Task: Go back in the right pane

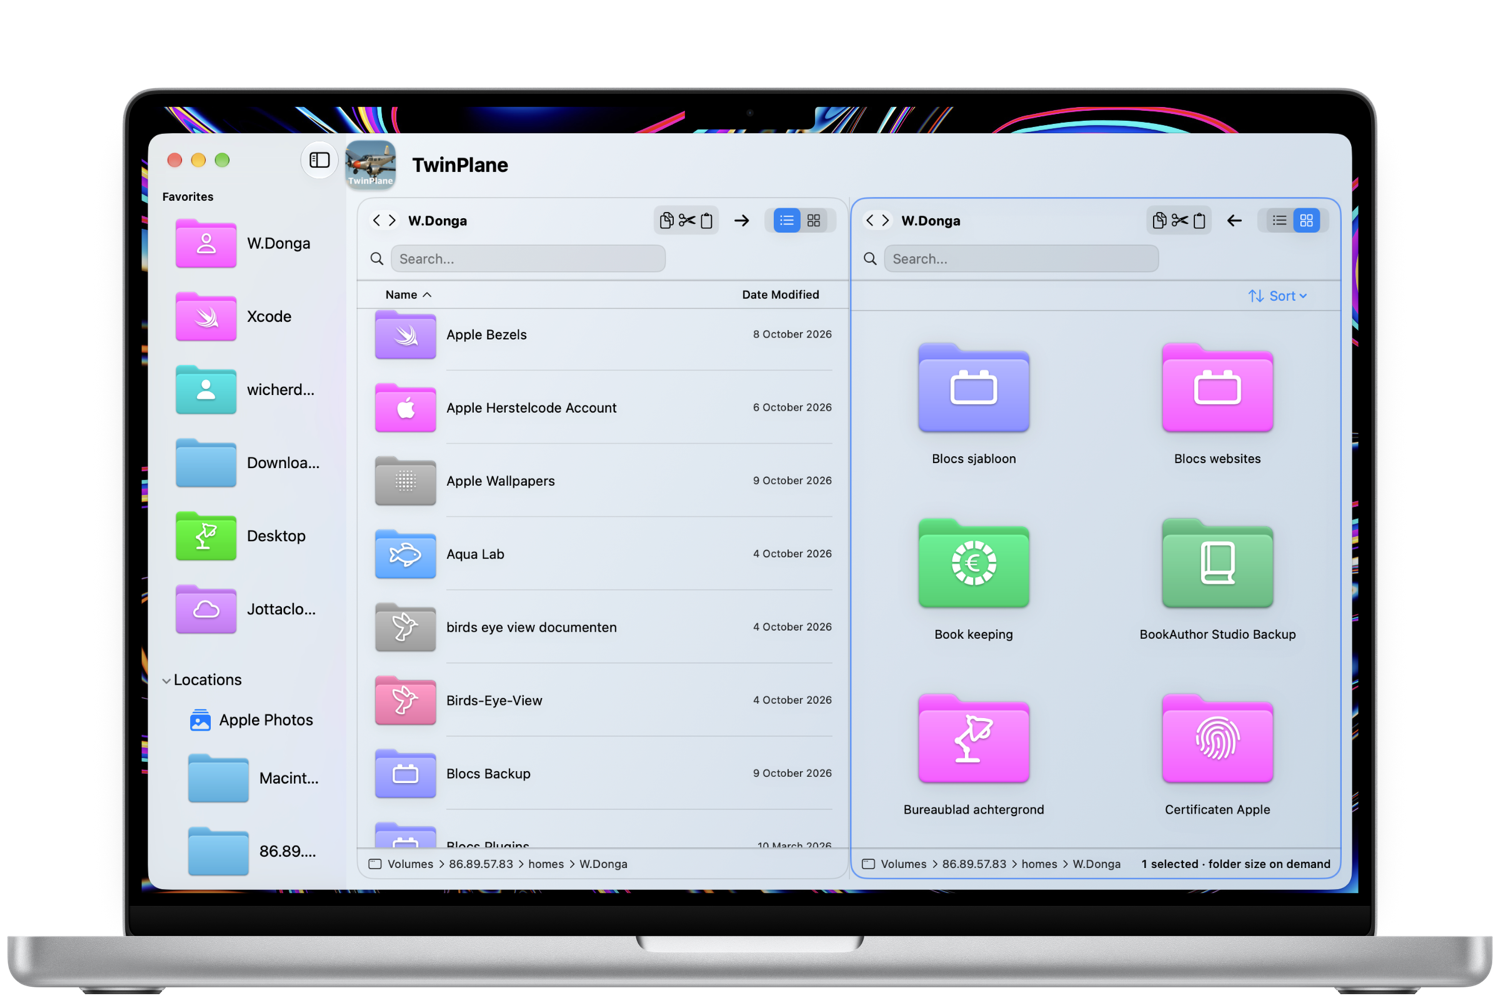Action: [870, 221]
